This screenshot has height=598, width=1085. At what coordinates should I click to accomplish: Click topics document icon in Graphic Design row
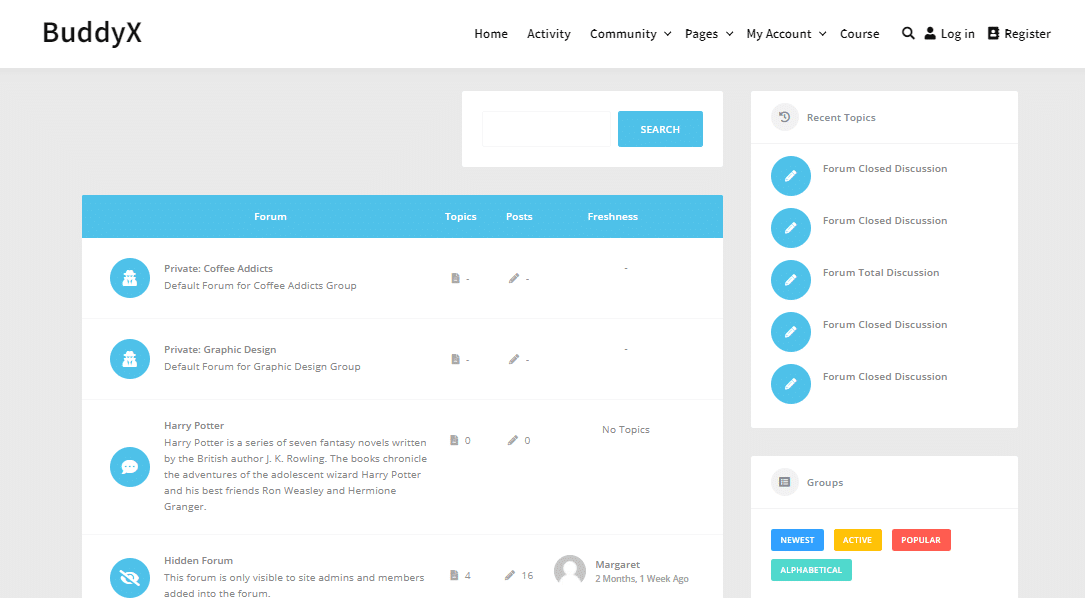point(455,359)
